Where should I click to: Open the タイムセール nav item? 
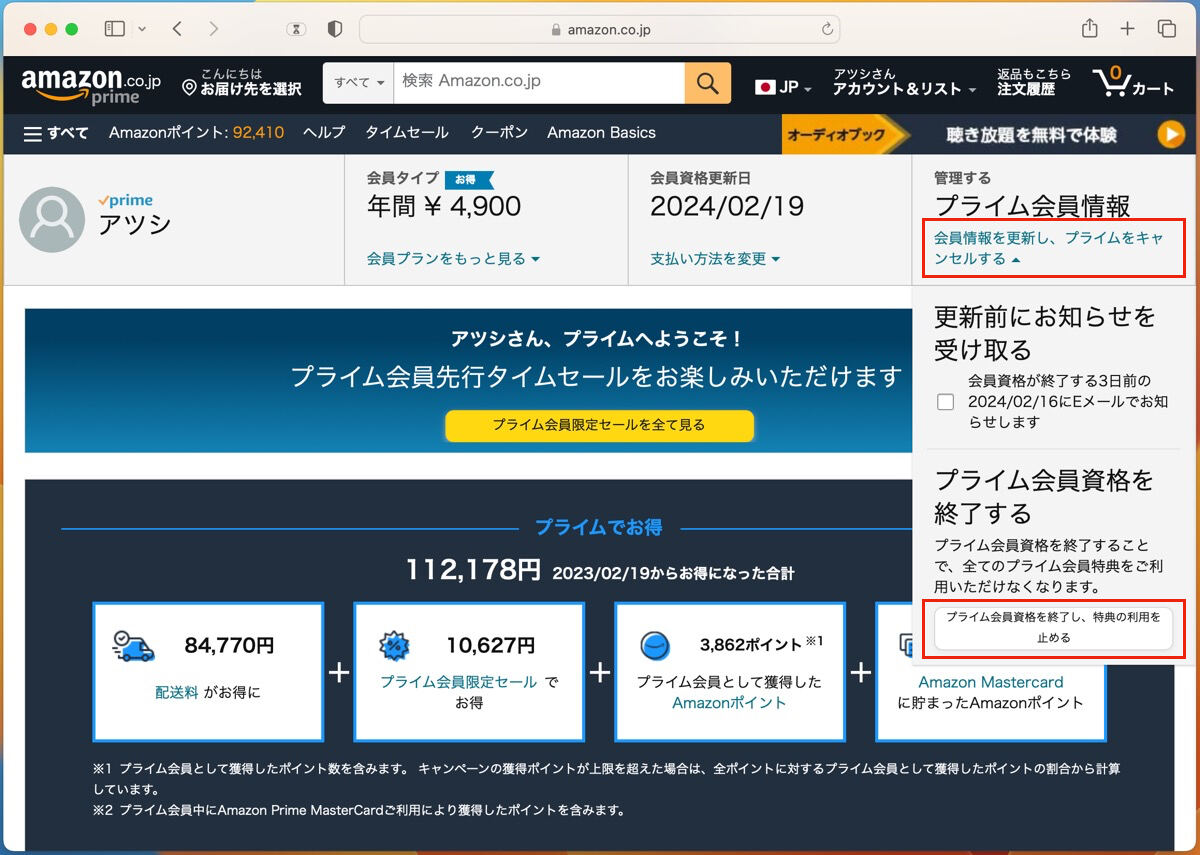click(x=406, y=133)
